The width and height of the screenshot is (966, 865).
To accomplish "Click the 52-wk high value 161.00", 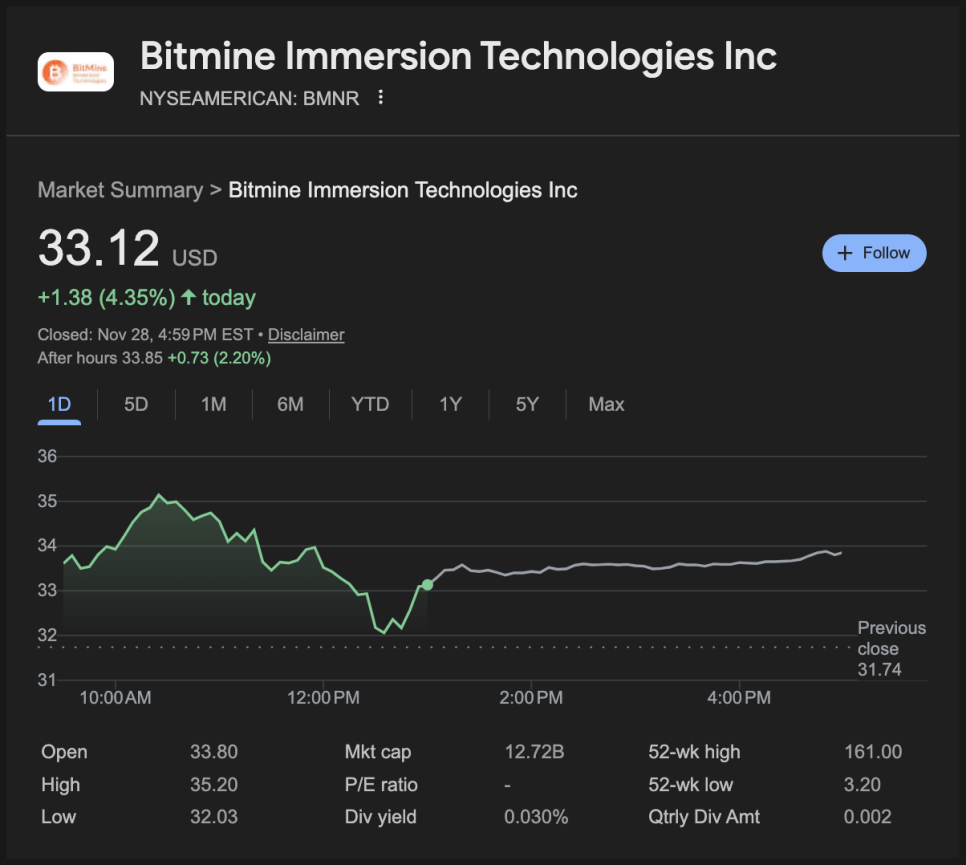I will click(872, 752).
